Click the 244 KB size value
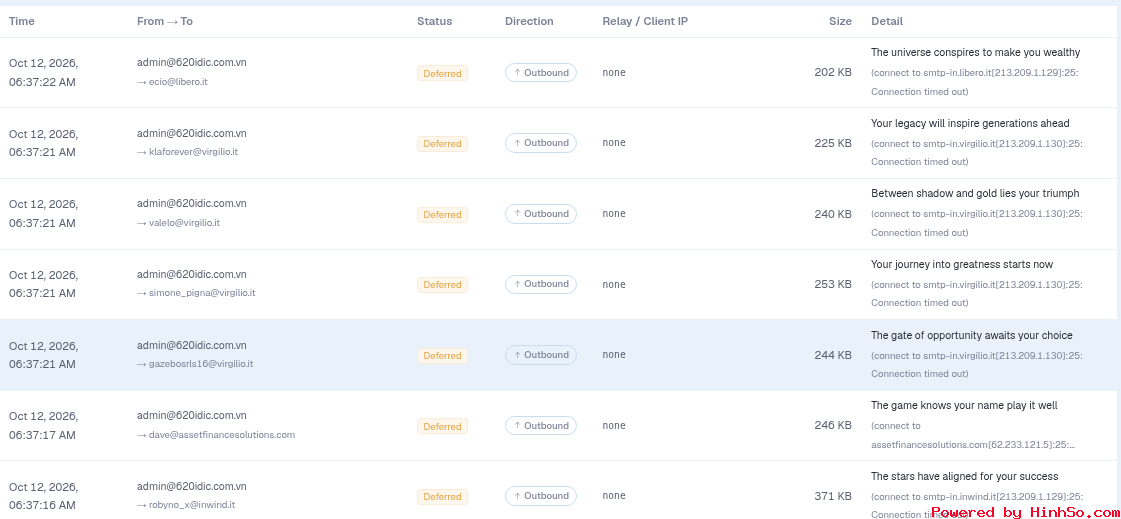Viewport: 1121px width, 519px height. pyautogui.click(x=833, y=355)
